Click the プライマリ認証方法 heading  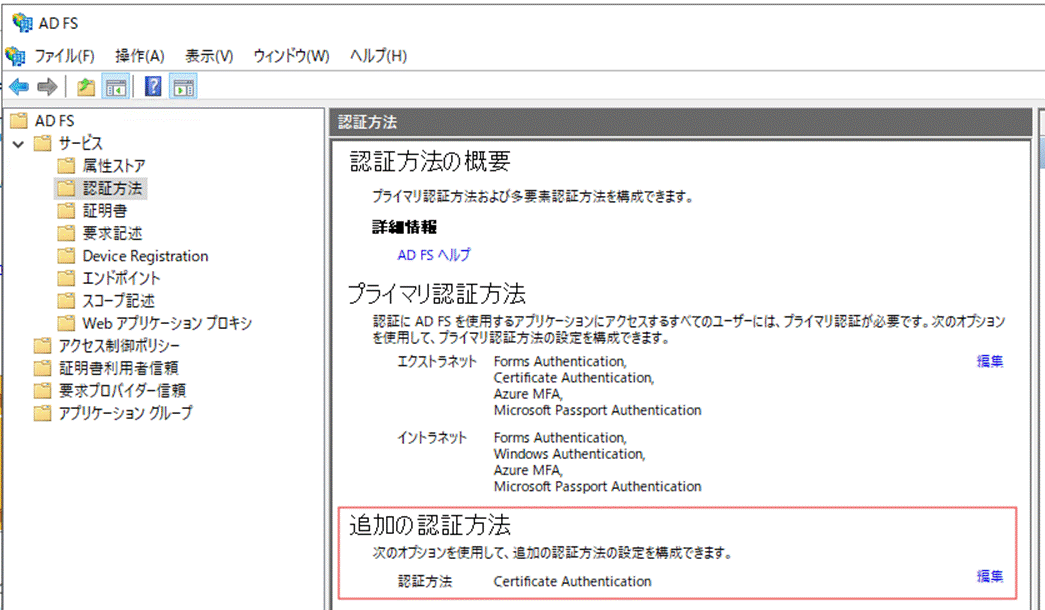click(437, 293)
